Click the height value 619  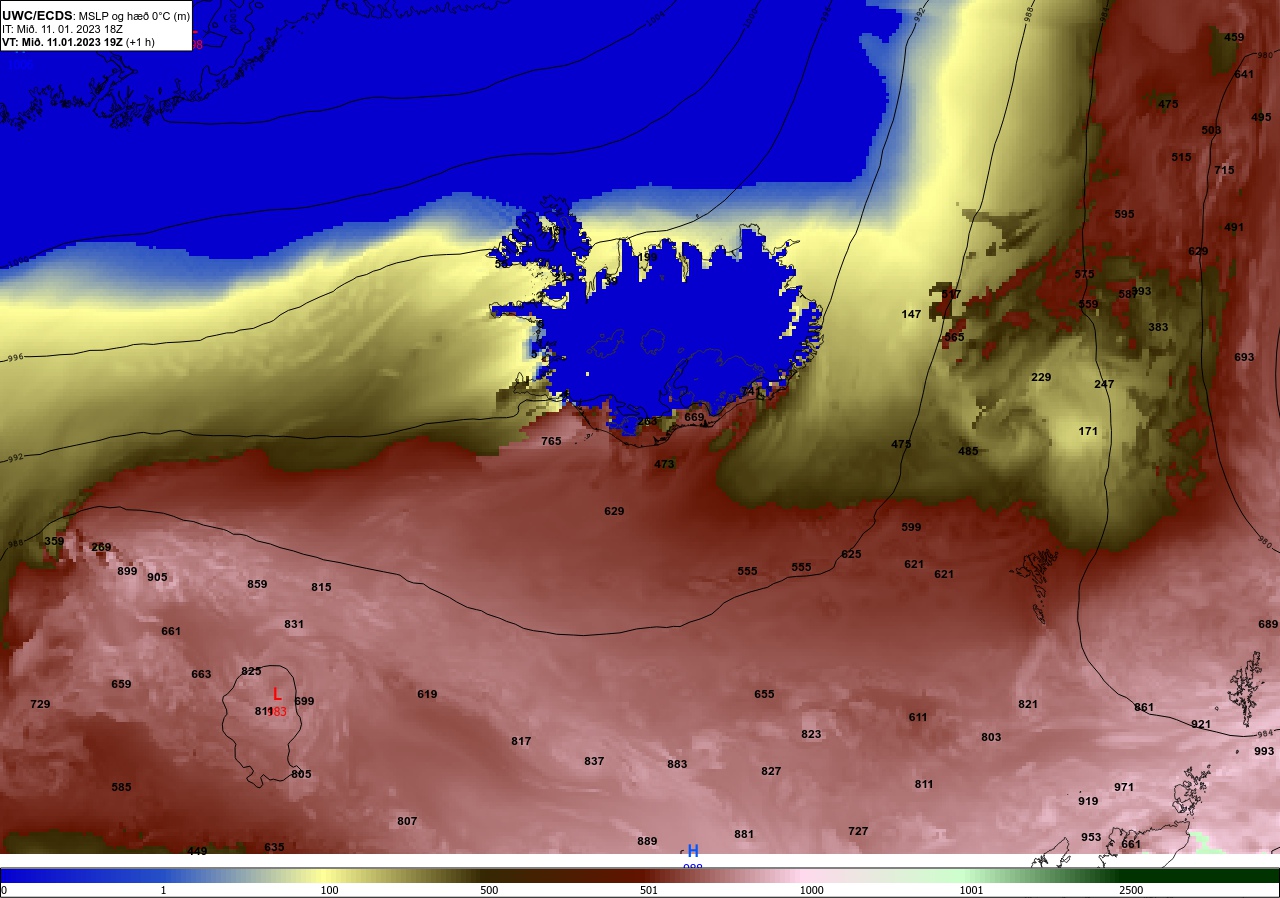(427, 694)
